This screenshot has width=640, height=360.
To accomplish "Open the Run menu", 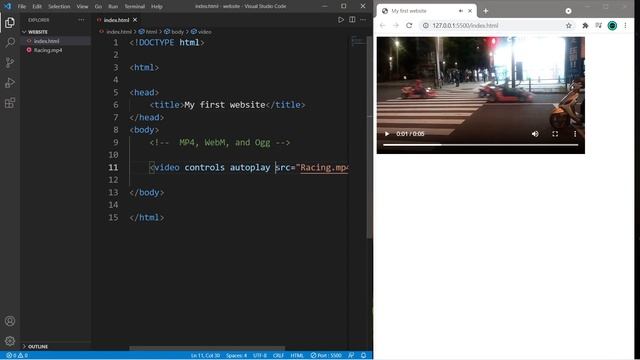I will [113, 6].
